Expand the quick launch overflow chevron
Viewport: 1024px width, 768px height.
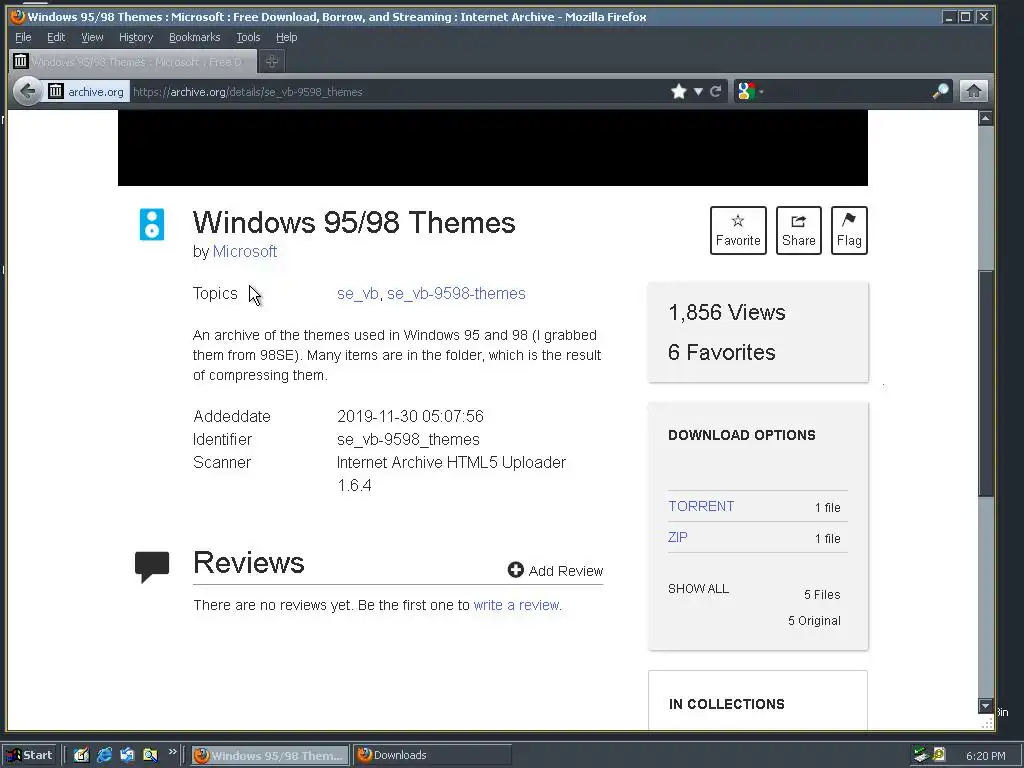(x=172, y=752)
